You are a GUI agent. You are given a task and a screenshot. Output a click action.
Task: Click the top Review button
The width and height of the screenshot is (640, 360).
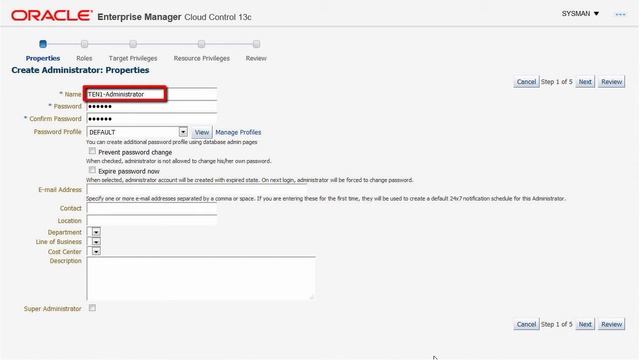(611, 82)
